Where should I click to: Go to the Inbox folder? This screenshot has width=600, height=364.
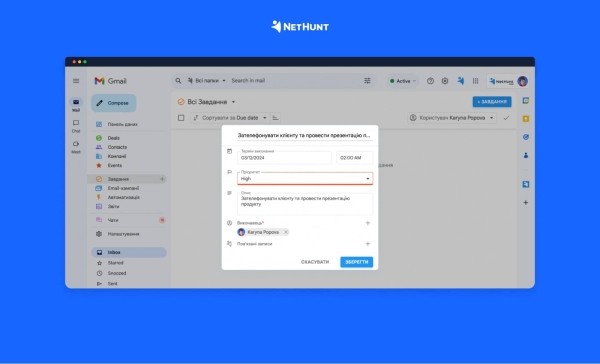129,252
